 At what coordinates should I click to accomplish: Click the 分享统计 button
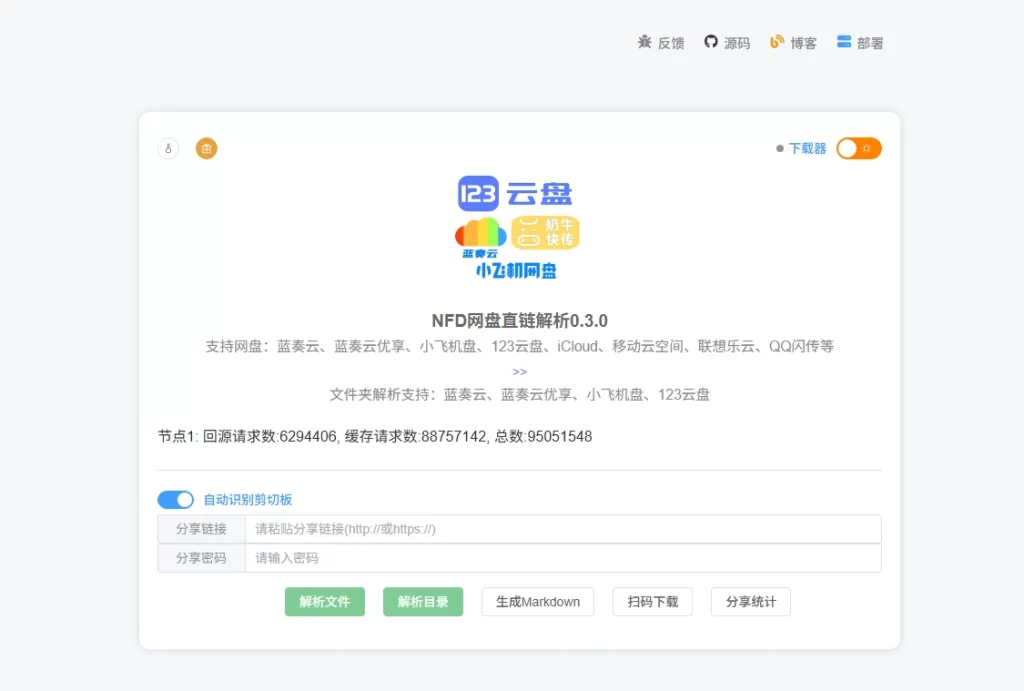click(x=751, y=602)
